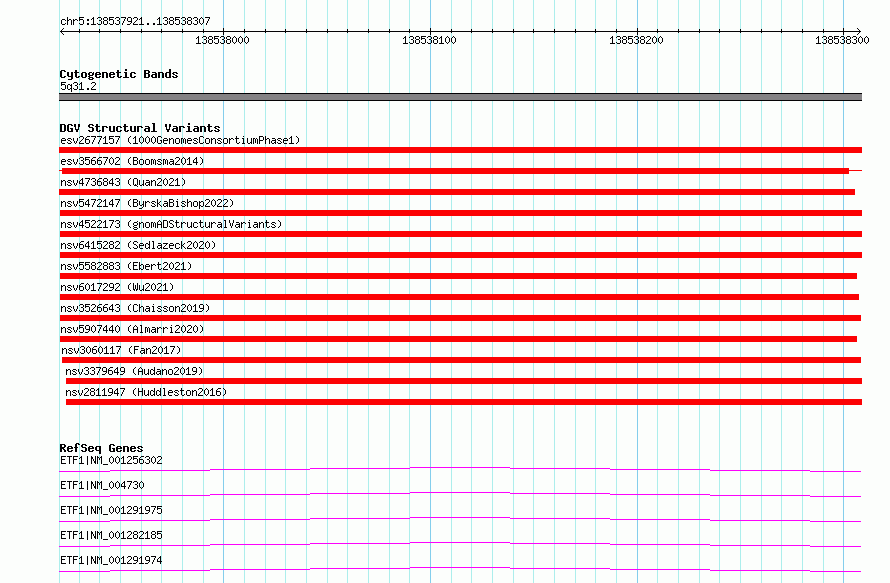Click the chr5:138537921..138538307 coordinate label
The width and height of the screenshot is (890, 583).
tap(135, 21)
